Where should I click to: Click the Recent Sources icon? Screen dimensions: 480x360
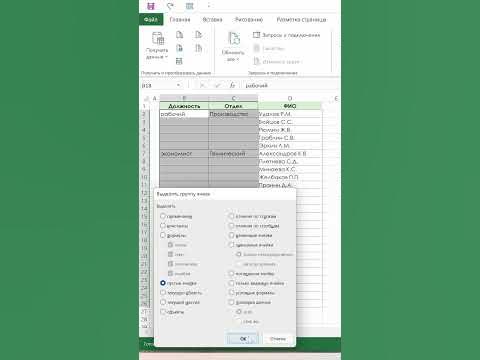point(199,35)
